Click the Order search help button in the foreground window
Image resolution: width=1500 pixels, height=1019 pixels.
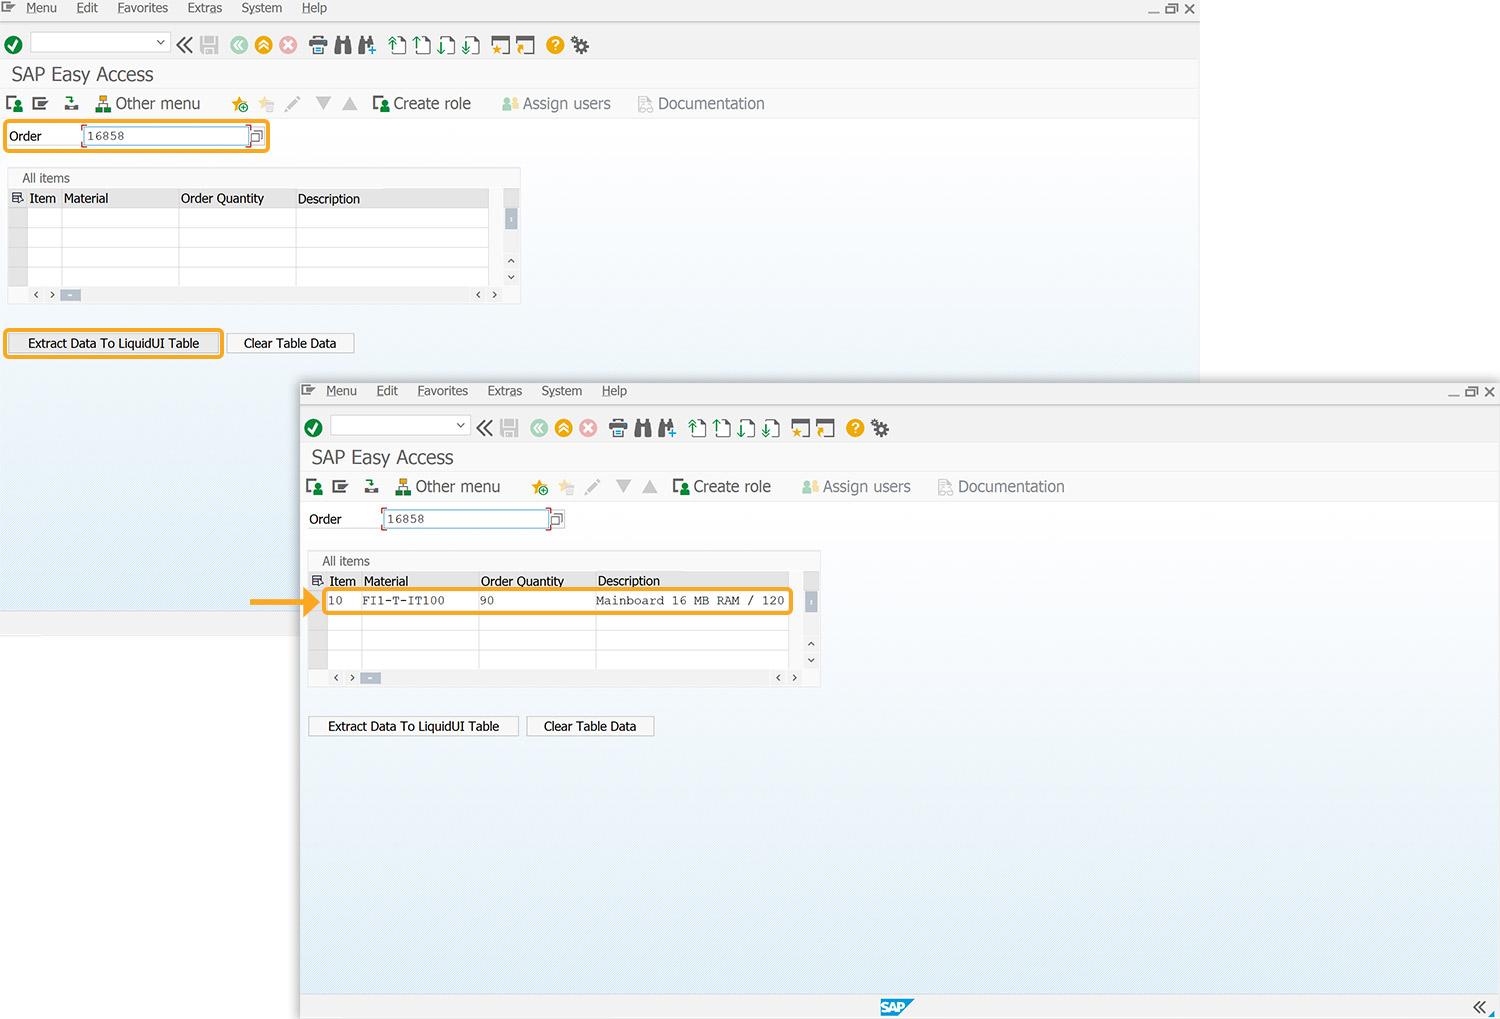[557, 519]
